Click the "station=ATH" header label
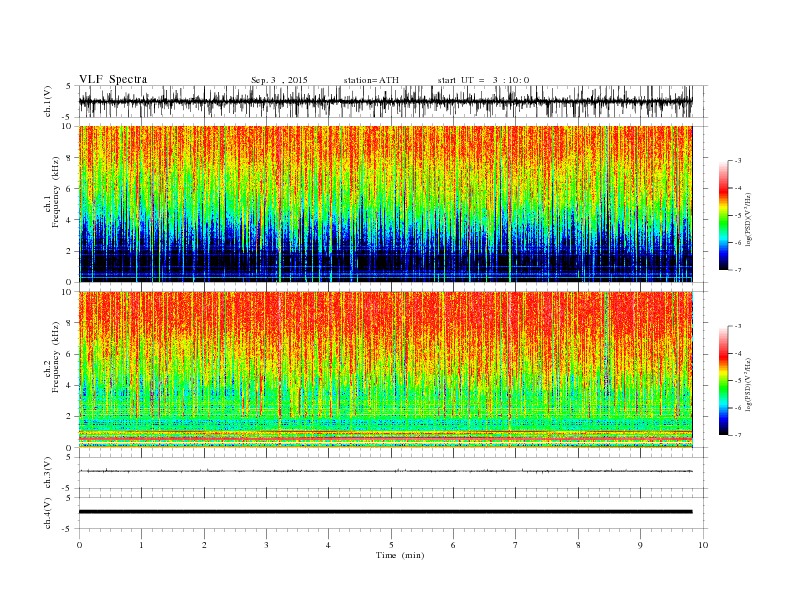 [x=371, y=80]
